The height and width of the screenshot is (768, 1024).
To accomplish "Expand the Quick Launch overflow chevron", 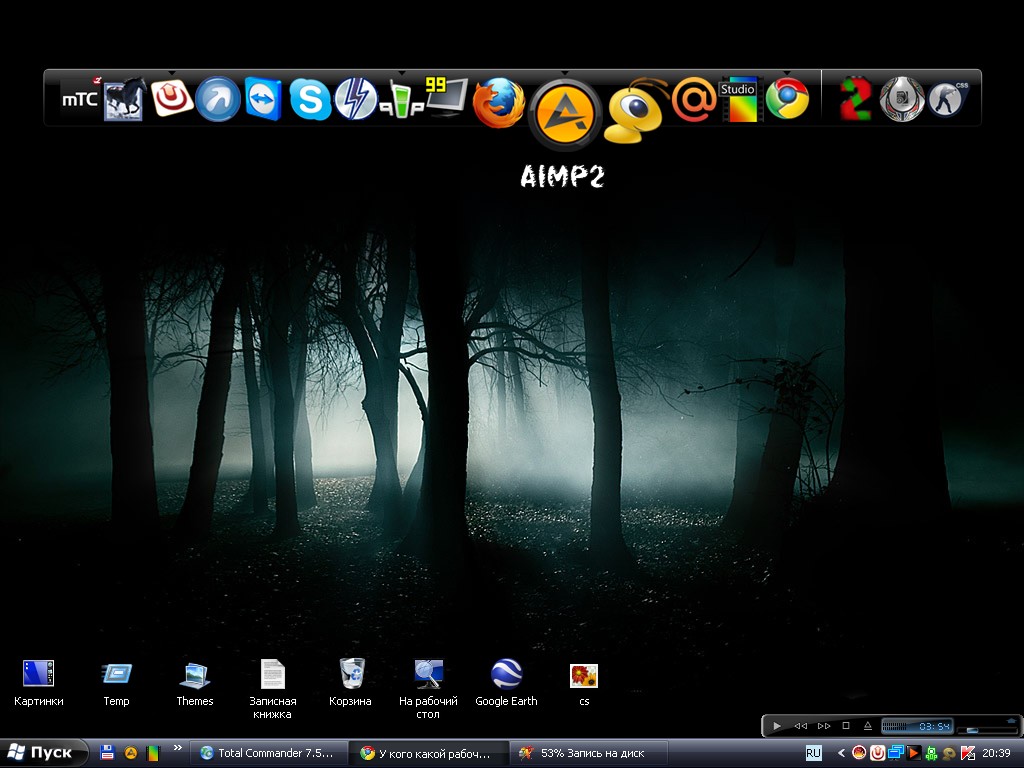I will click(178, 747).
